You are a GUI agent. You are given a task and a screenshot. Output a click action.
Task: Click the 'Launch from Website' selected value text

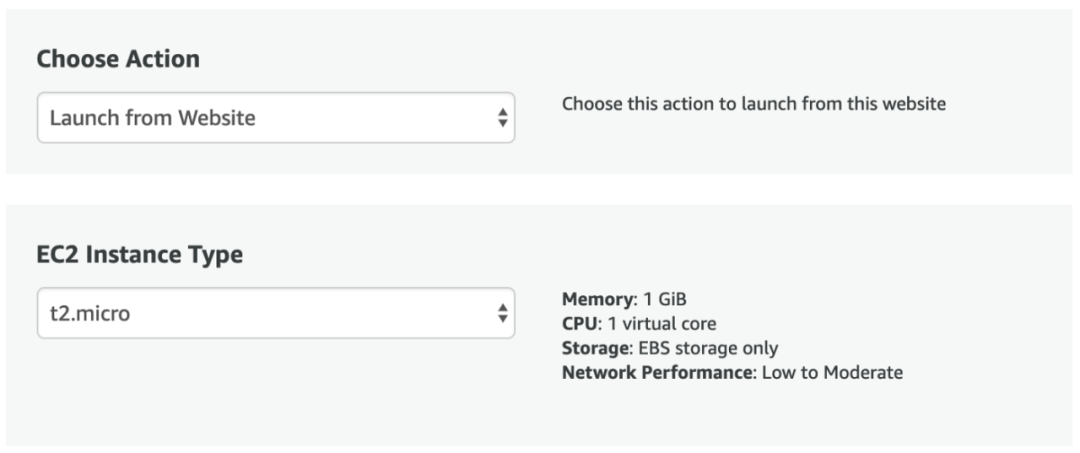click(152, 118)
